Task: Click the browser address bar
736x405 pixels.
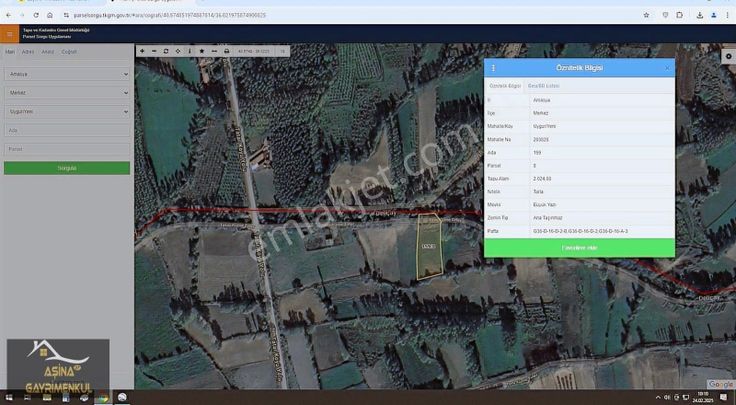Action: (x=352, y=15)
